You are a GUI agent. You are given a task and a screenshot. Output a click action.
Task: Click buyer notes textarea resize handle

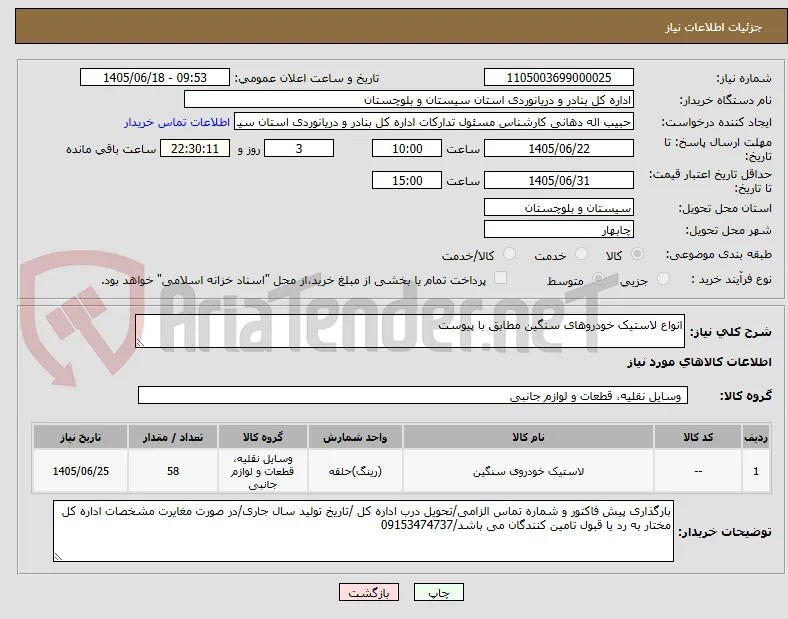click(58, 557)
